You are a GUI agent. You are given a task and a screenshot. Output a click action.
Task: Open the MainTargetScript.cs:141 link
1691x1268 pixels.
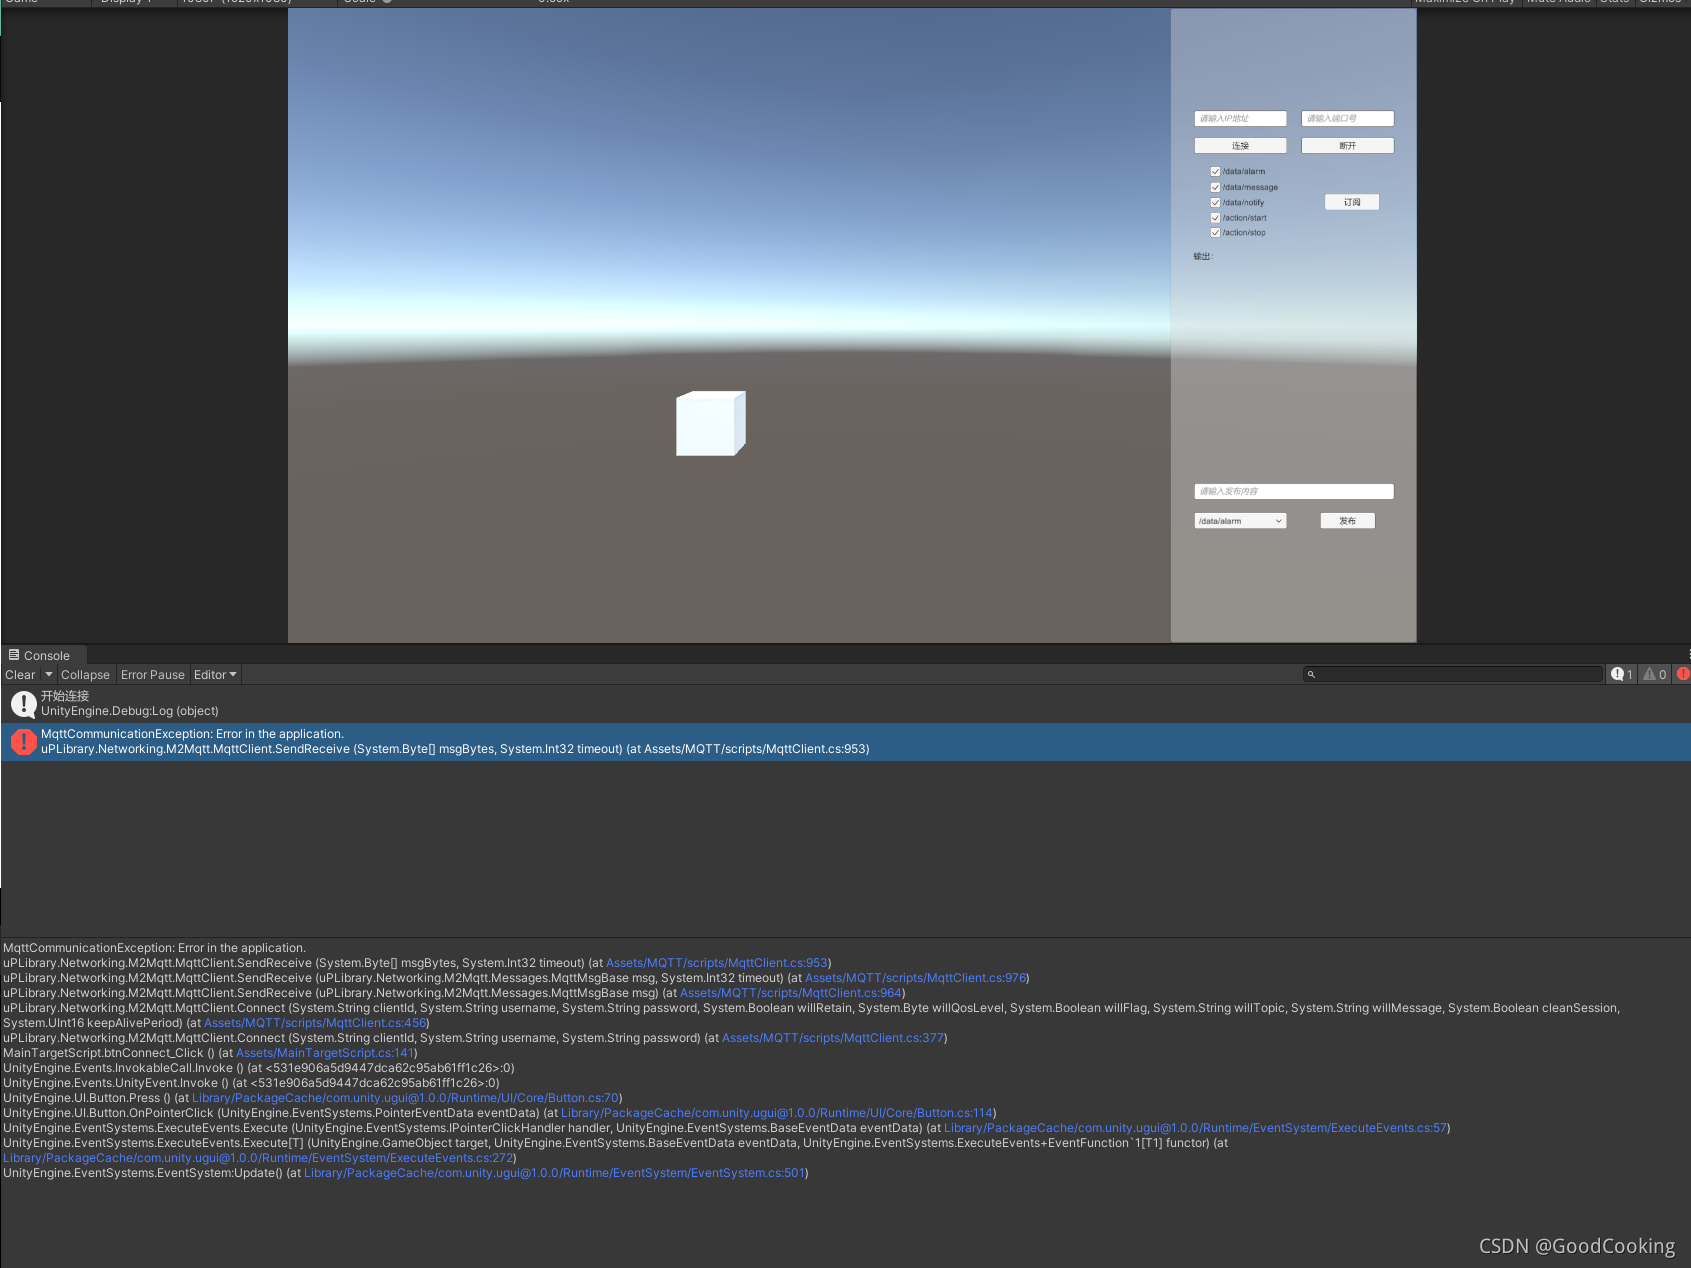325,1053
